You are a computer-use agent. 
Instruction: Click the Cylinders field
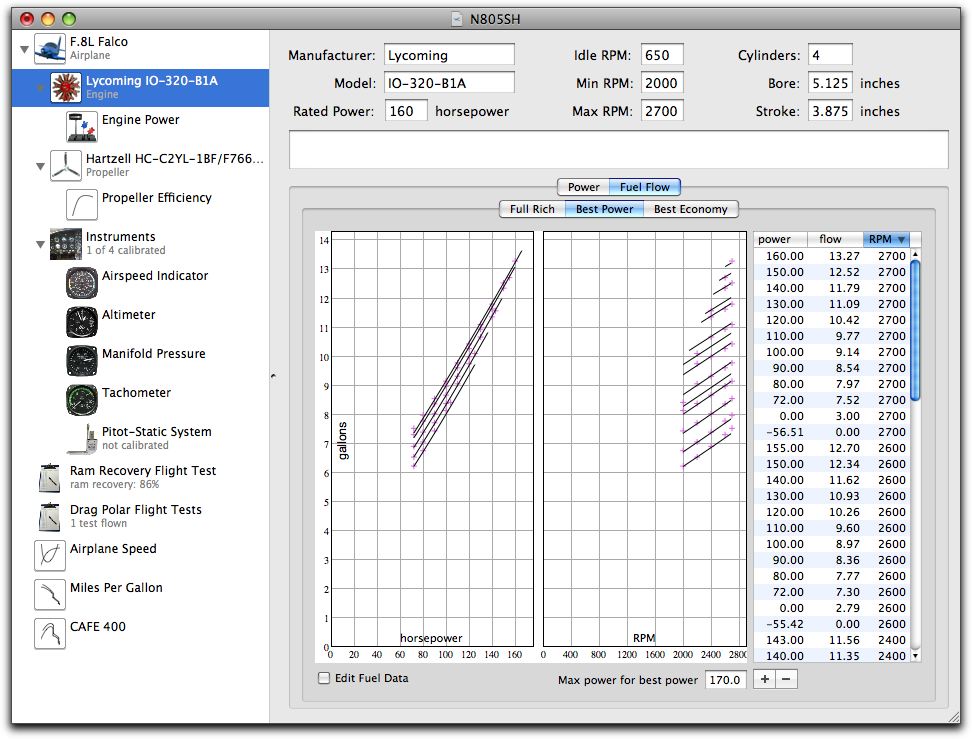pos(831,55)
